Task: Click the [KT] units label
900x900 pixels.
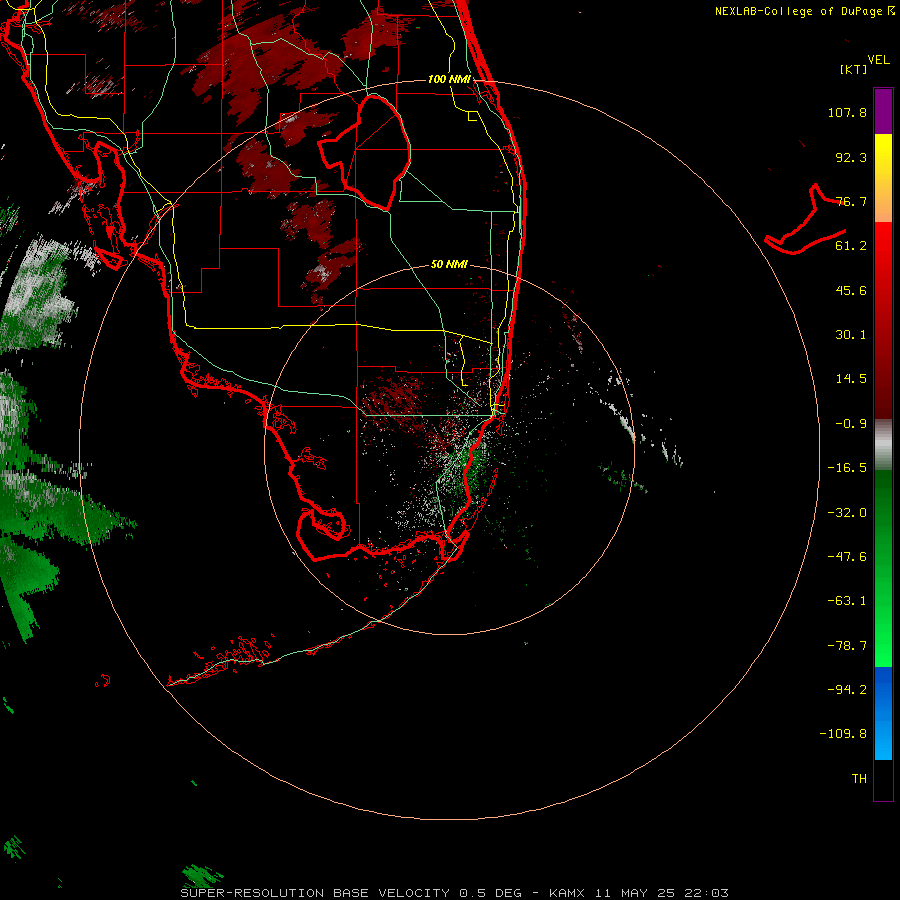Action: click(854, 69)
